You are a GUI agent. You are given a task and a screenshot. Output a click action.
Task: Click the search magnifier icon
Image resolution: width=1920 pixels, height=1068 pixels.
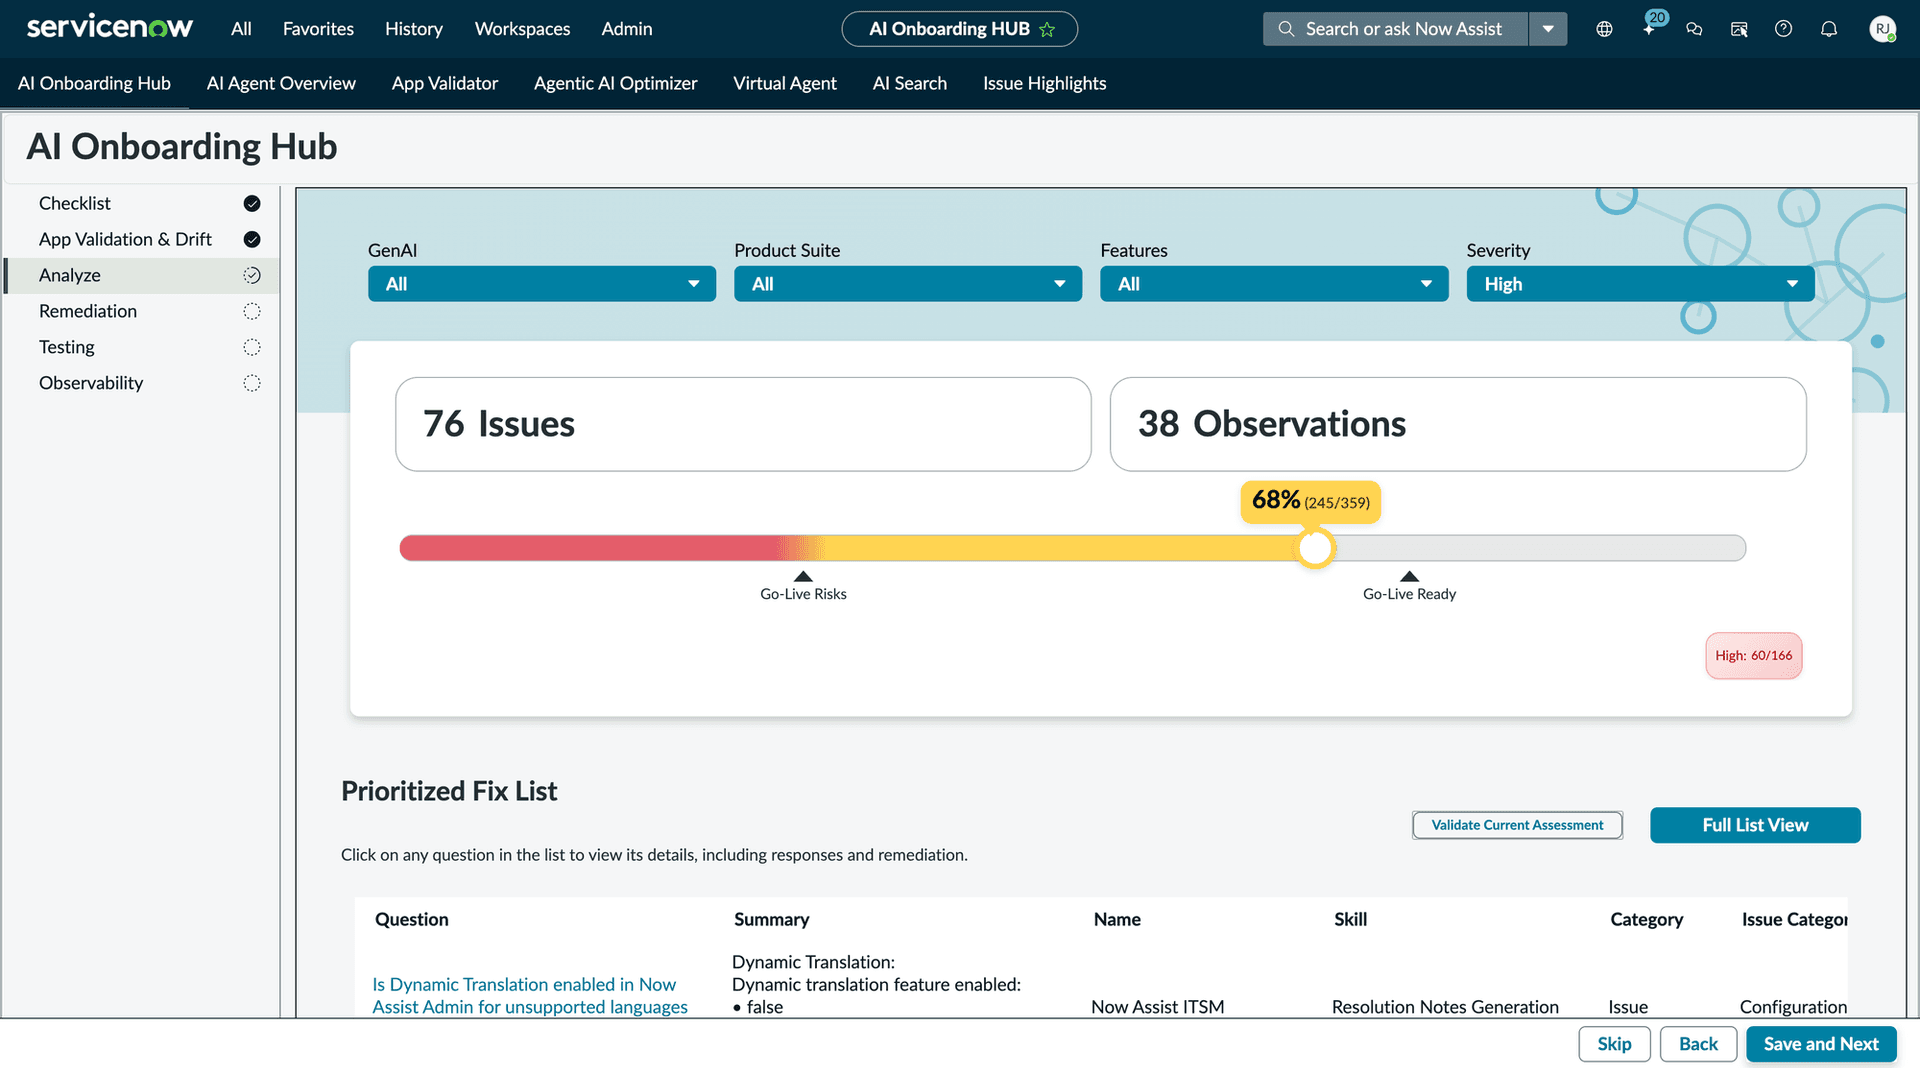[1286, 29]
